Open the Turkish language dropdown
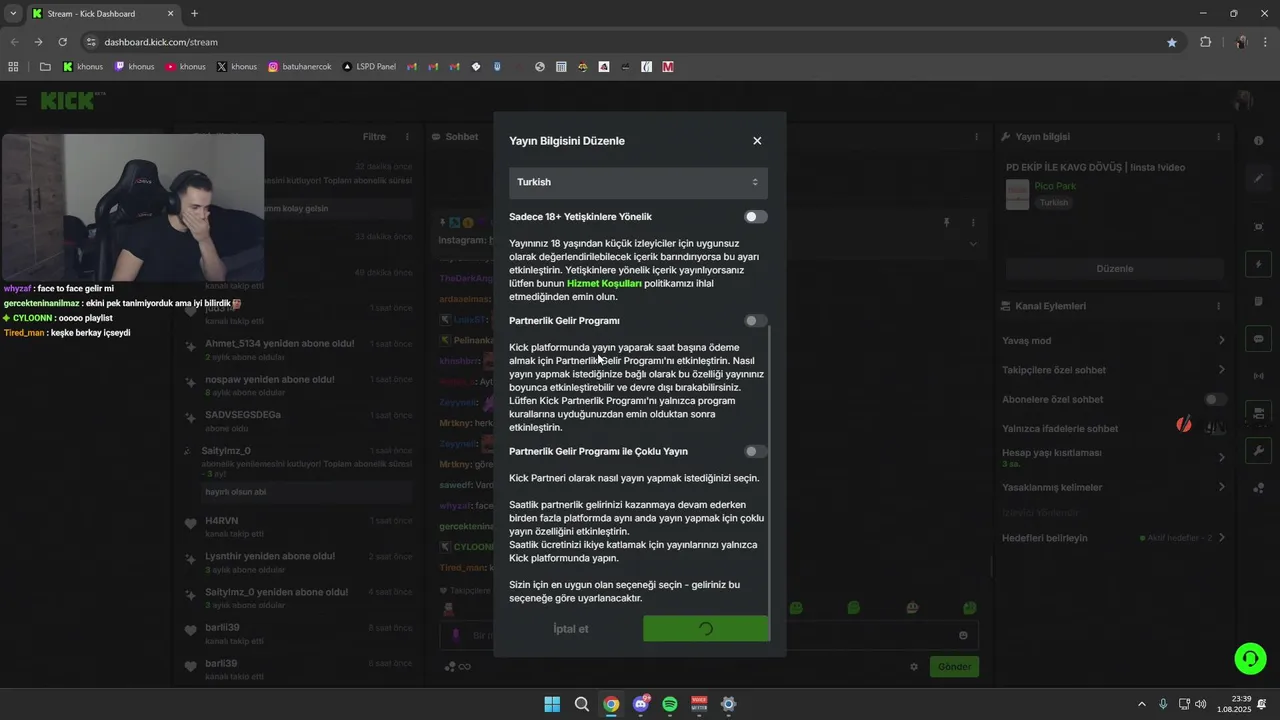Viewport: 1280px width, 720px height. point(638,182)
